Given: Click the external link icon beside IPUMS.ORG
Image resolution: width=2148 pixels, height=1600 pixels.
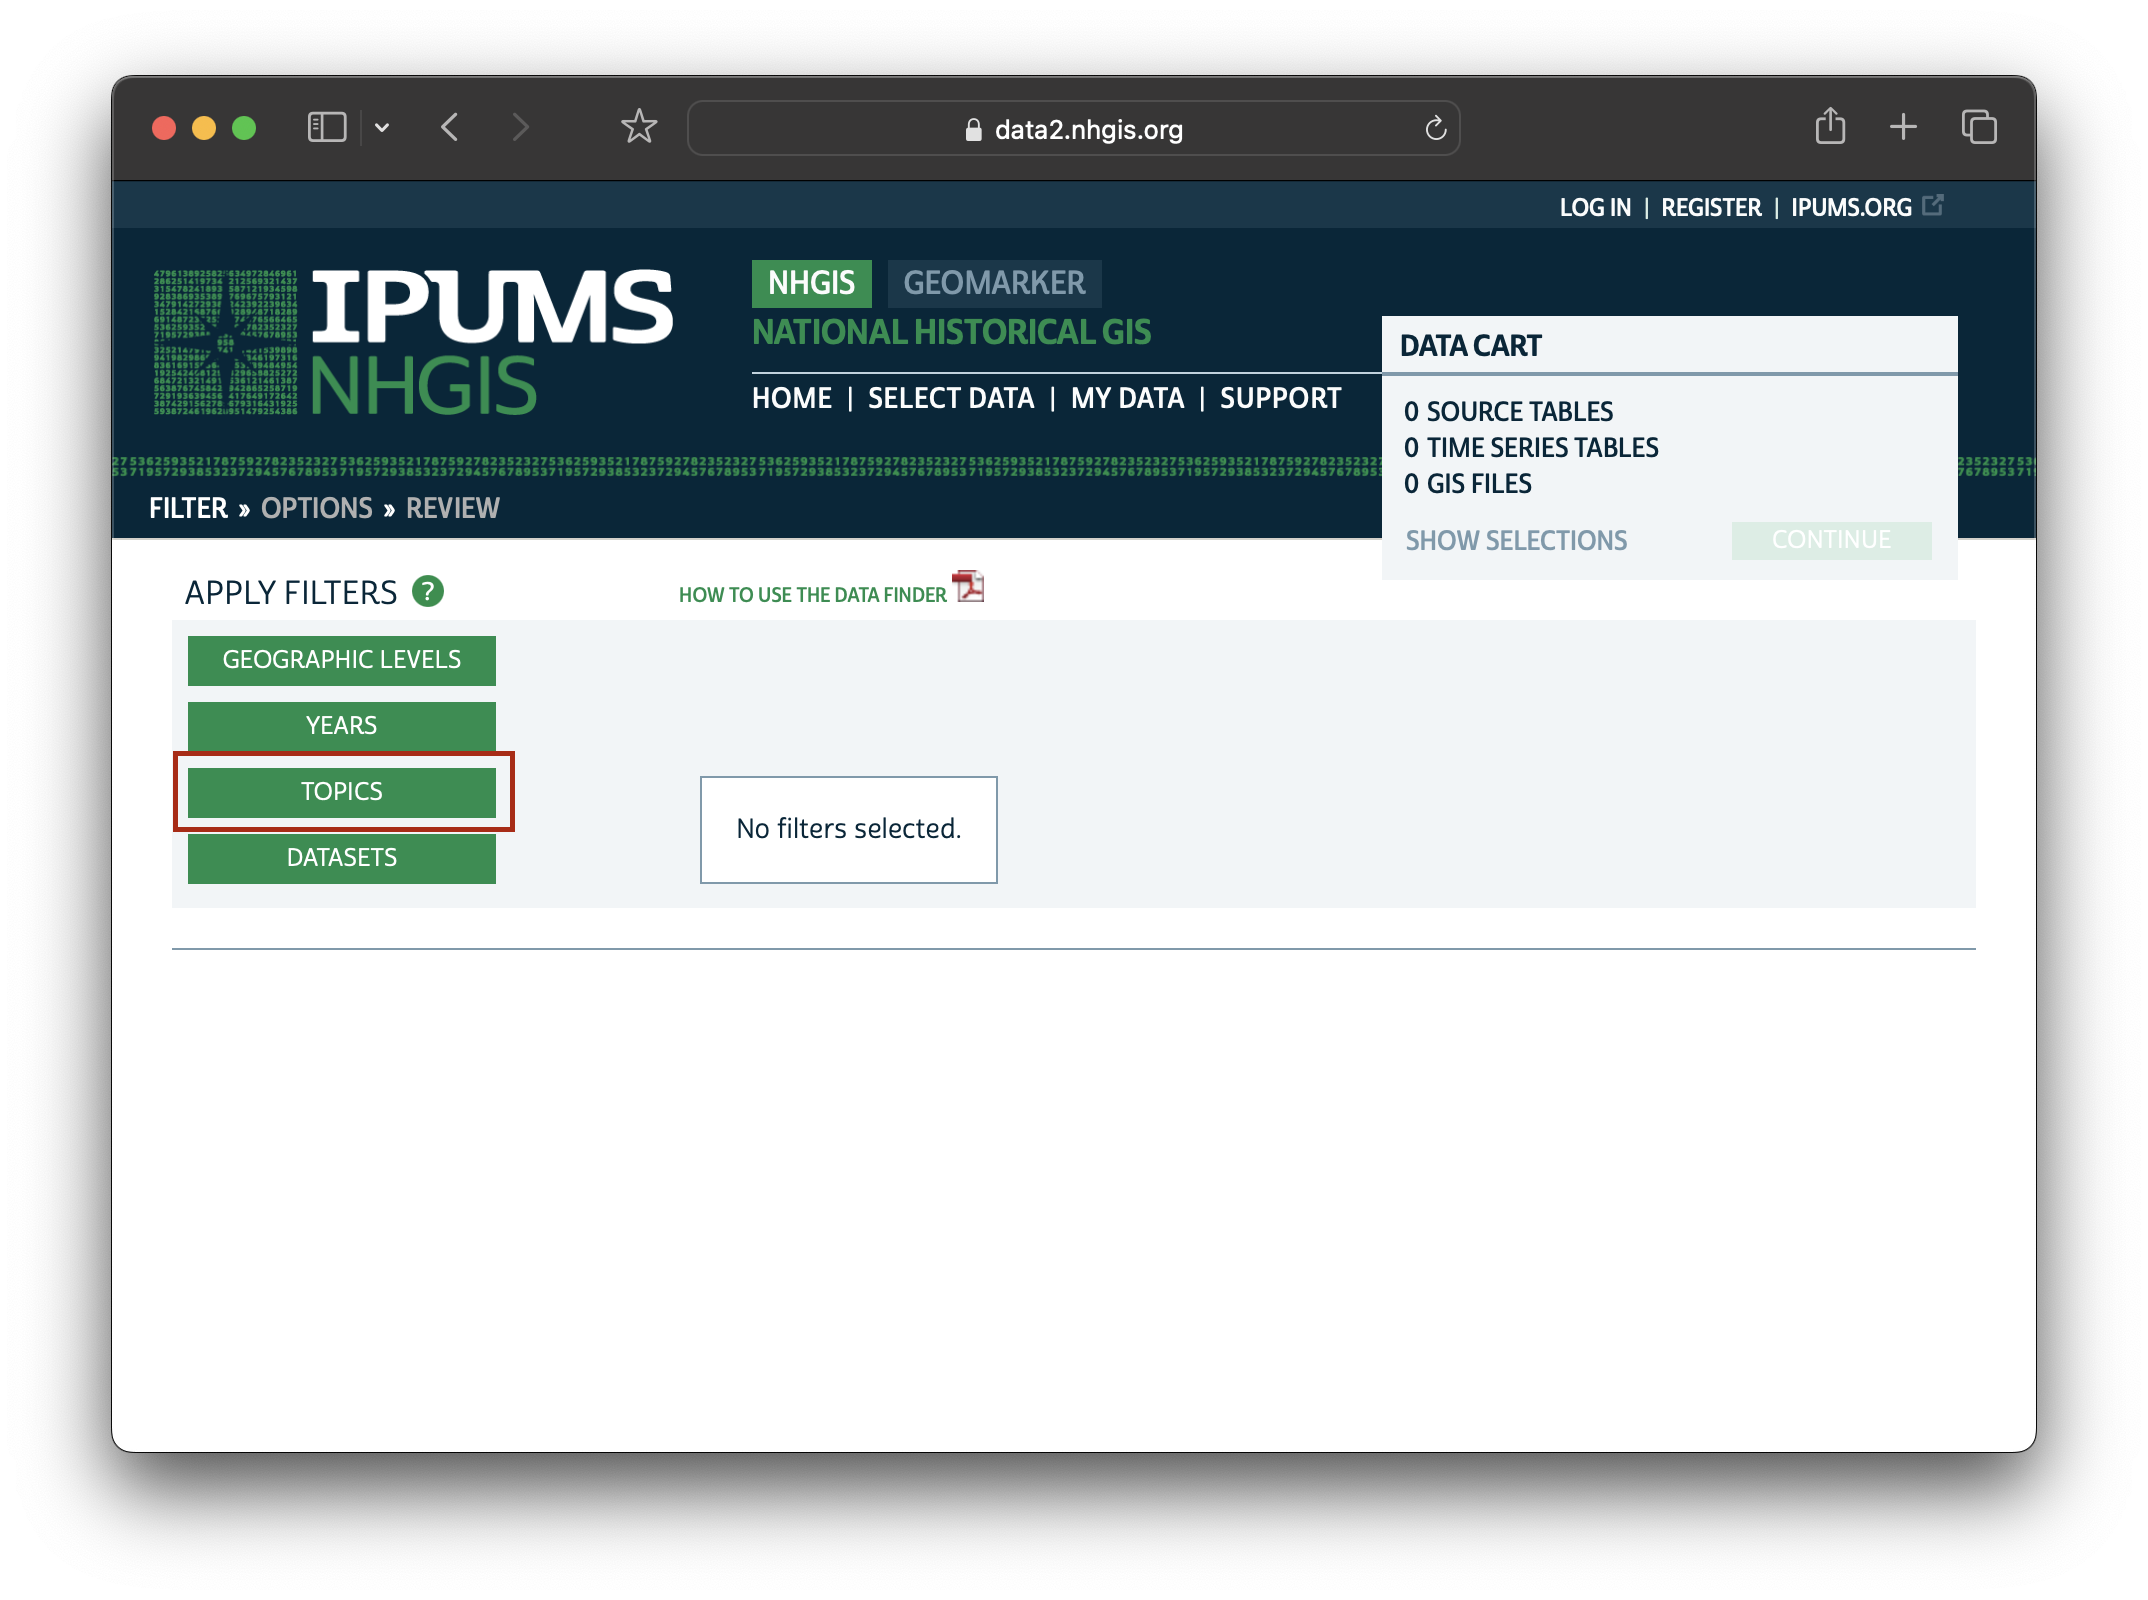Looking at the screenshot, I should point(1933,205).
